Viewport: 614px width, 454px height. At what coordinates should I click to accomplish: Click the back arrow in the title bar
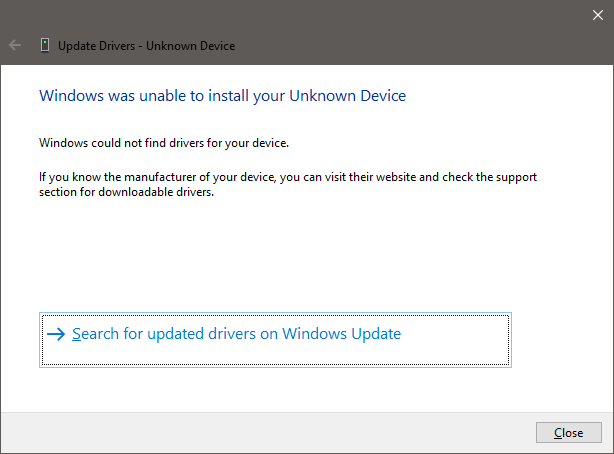[x=15, y=45]
